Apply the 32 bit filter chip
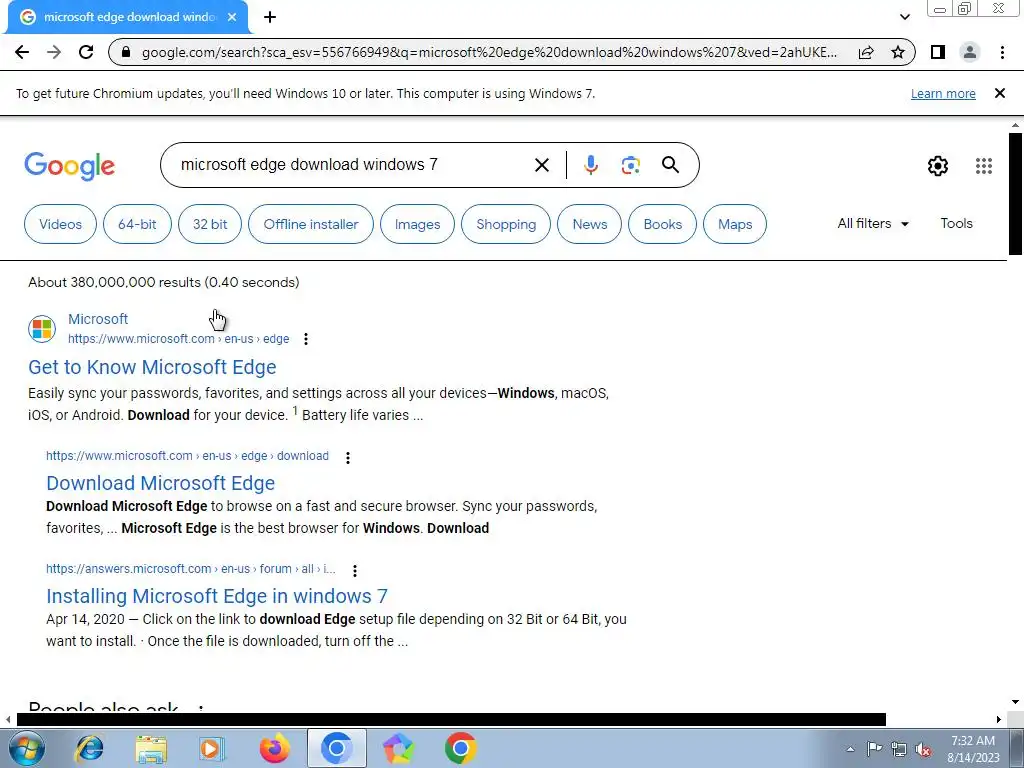This screenshot has height=768, width=1024. point(210,224)
